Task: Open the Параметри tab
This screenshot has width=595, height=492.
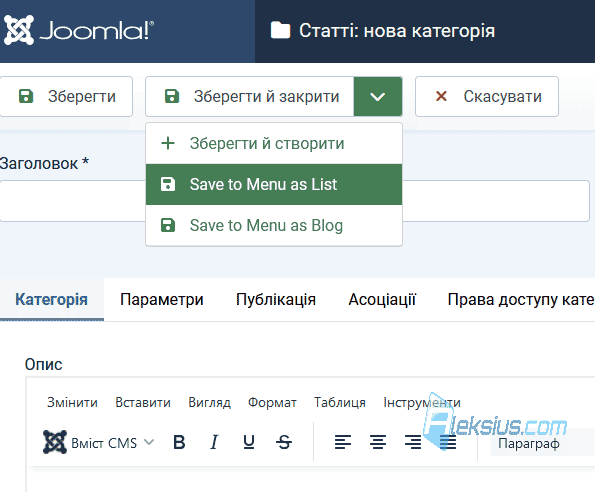Action: [x=162, y=299]
